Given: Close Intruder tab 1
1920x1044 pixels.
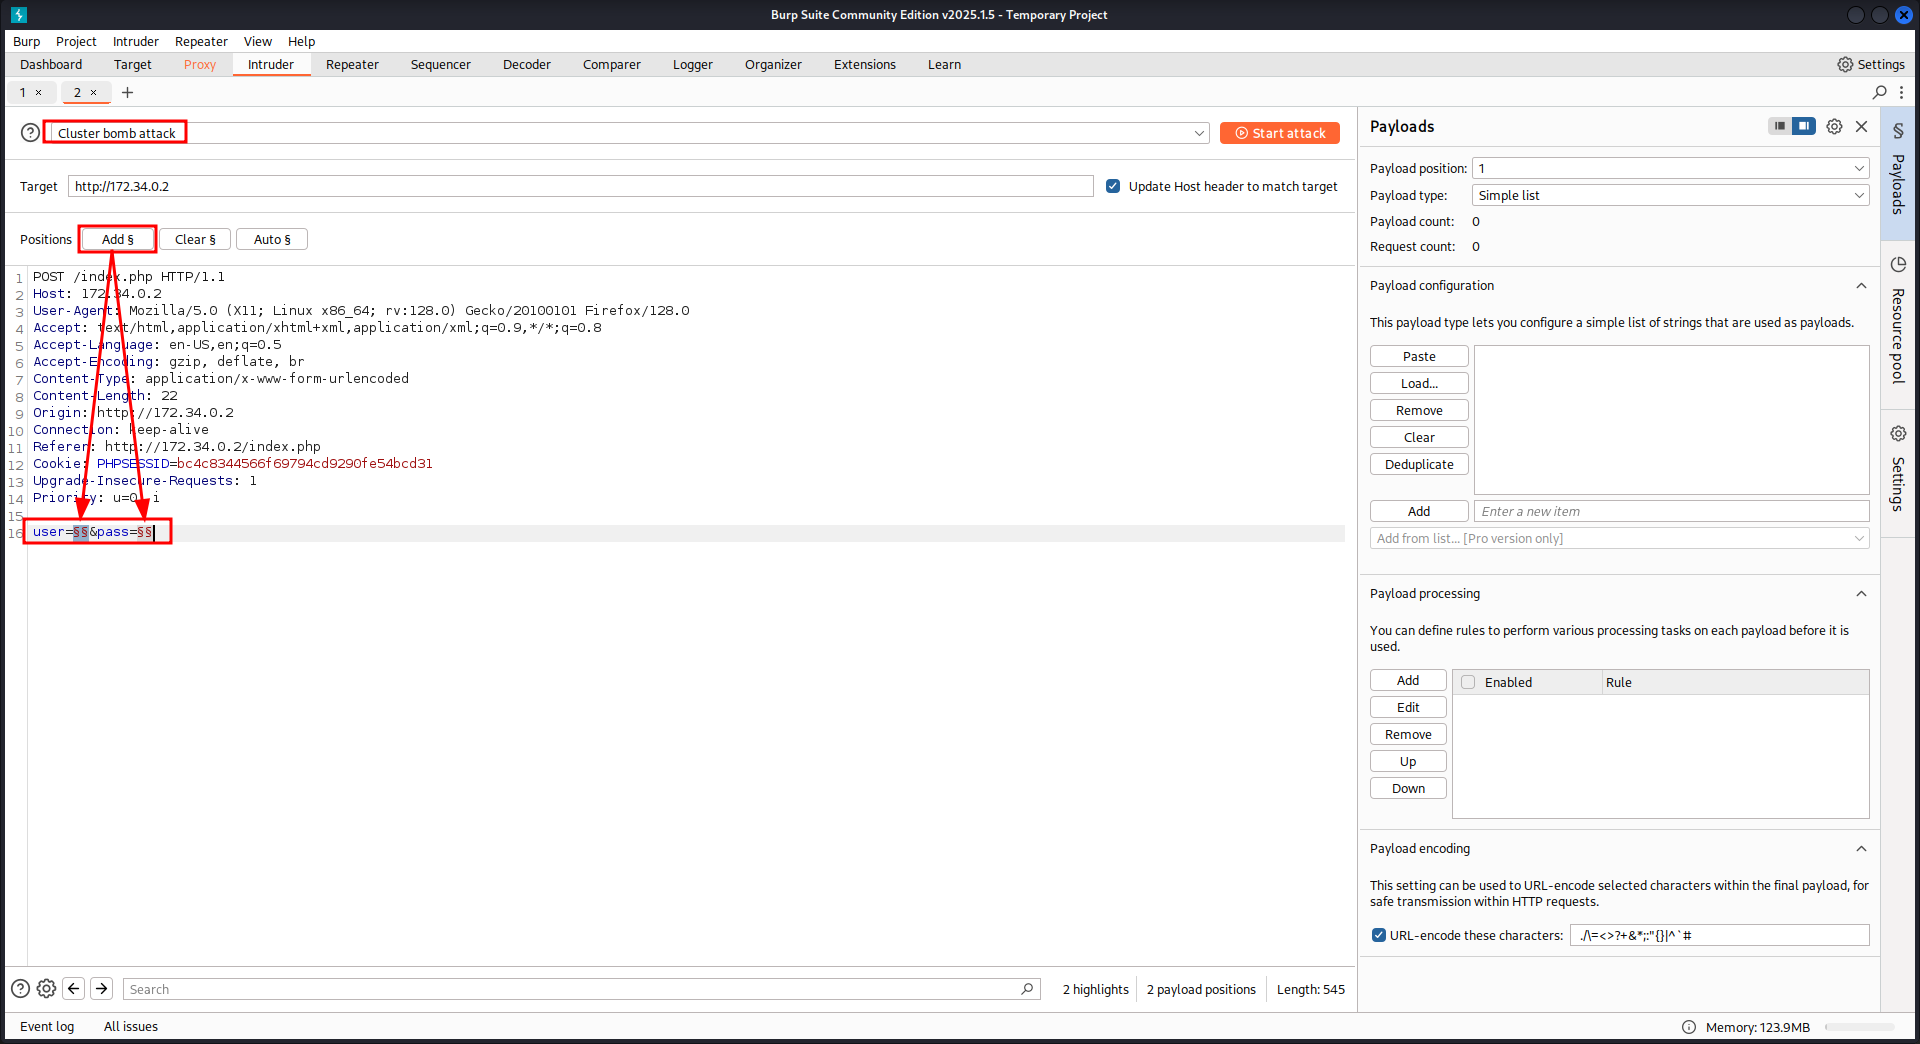Looking at the screenshot, I should [39, 92].
